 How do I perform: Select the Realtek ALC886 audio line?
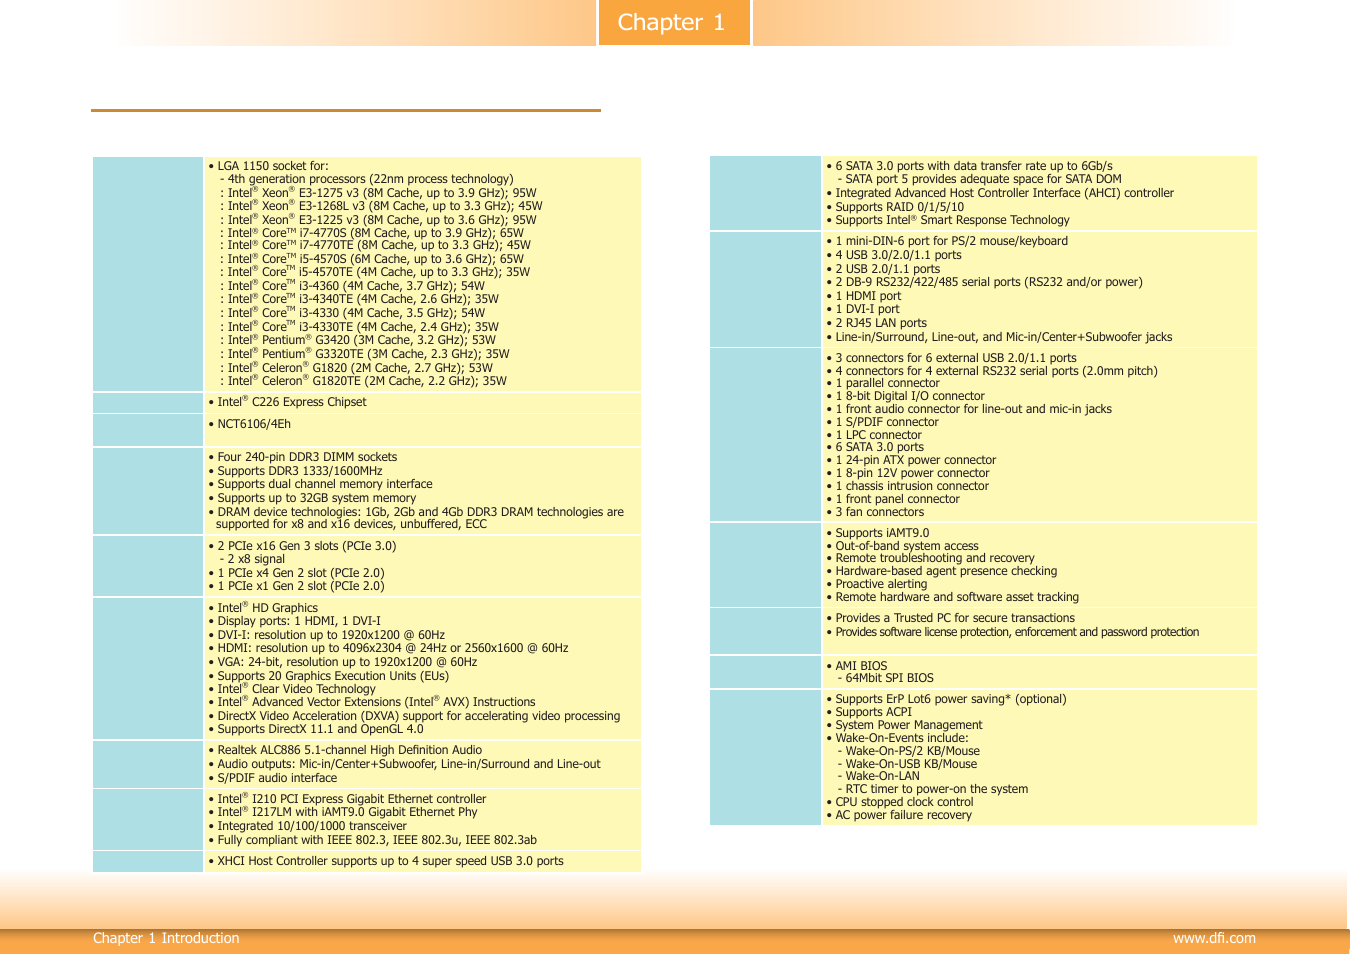tap(345, 750)
